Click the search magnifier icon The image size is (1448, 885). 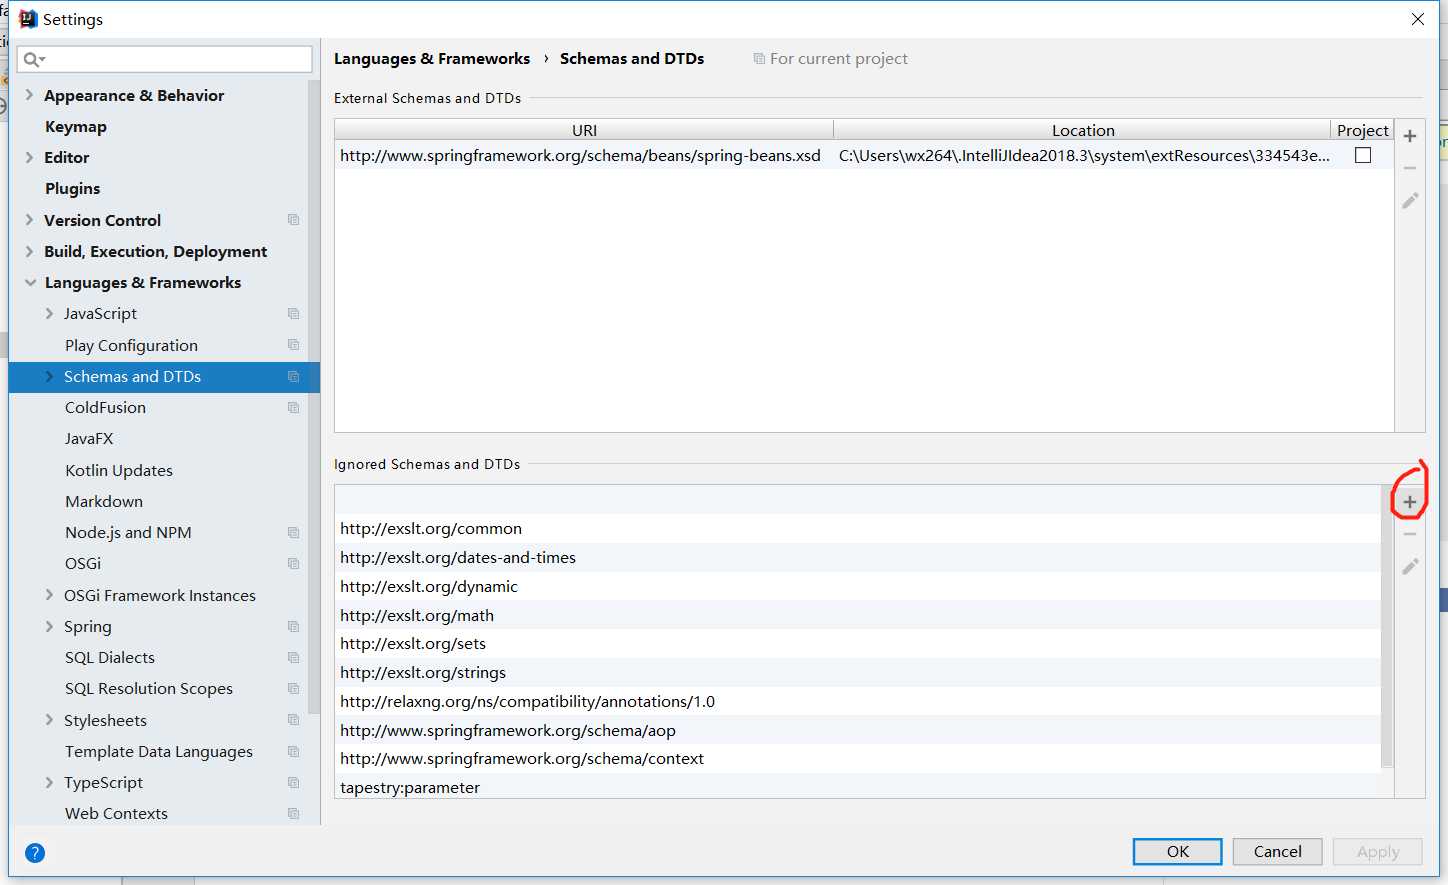33,59
